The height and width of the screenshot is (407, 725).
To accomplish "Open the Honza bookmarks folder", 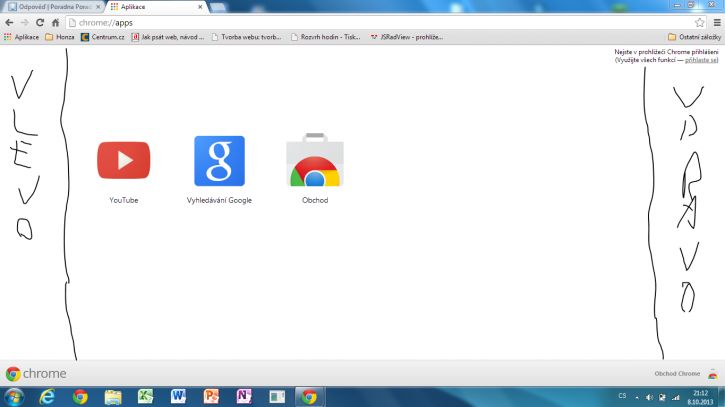I will 60,37.
